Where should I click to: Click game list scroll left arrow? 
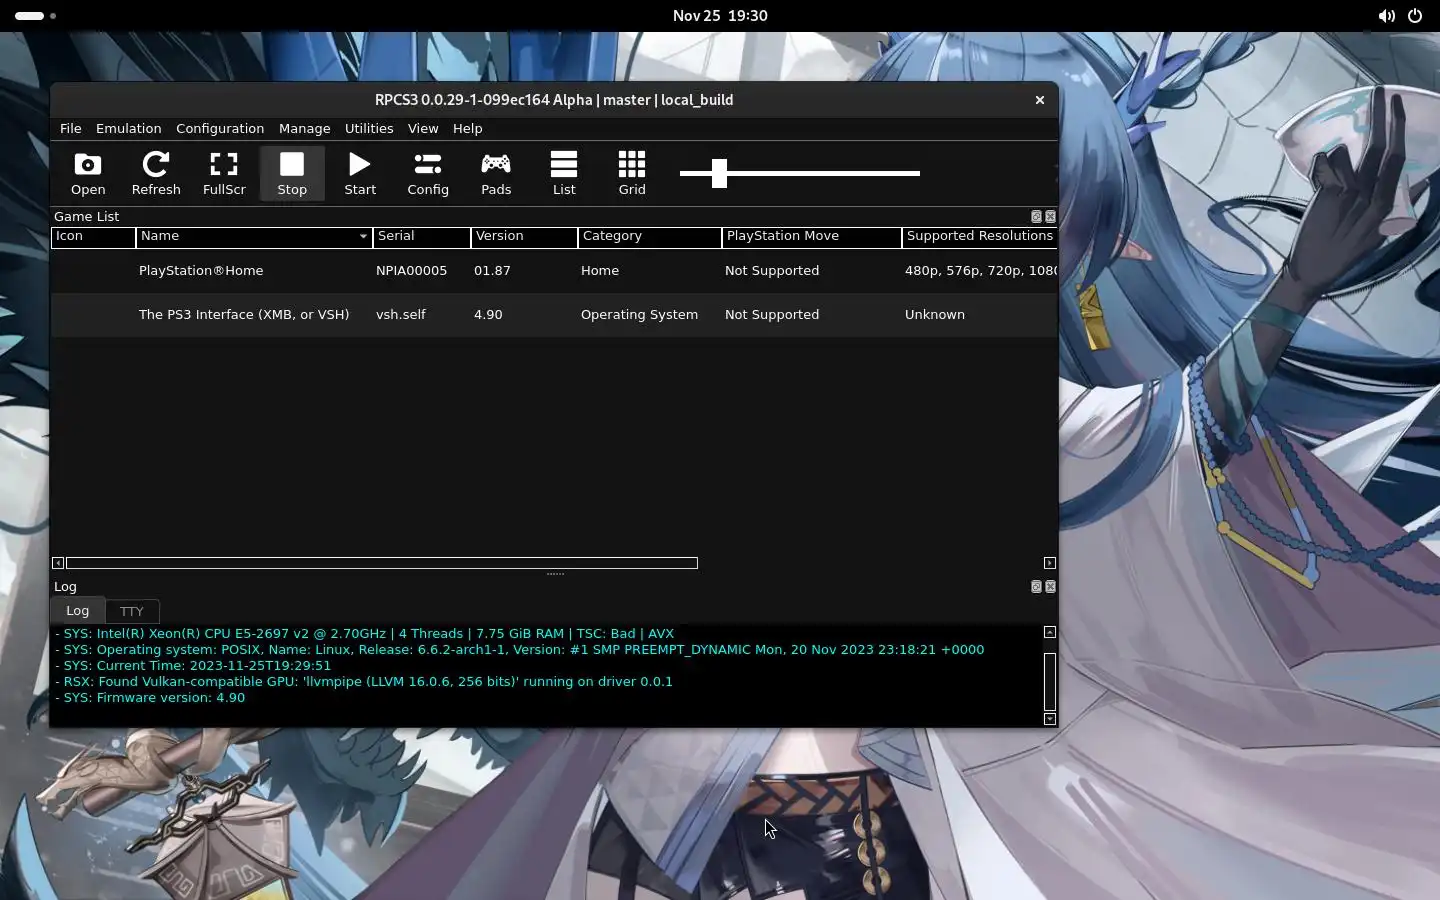(58, 563)
